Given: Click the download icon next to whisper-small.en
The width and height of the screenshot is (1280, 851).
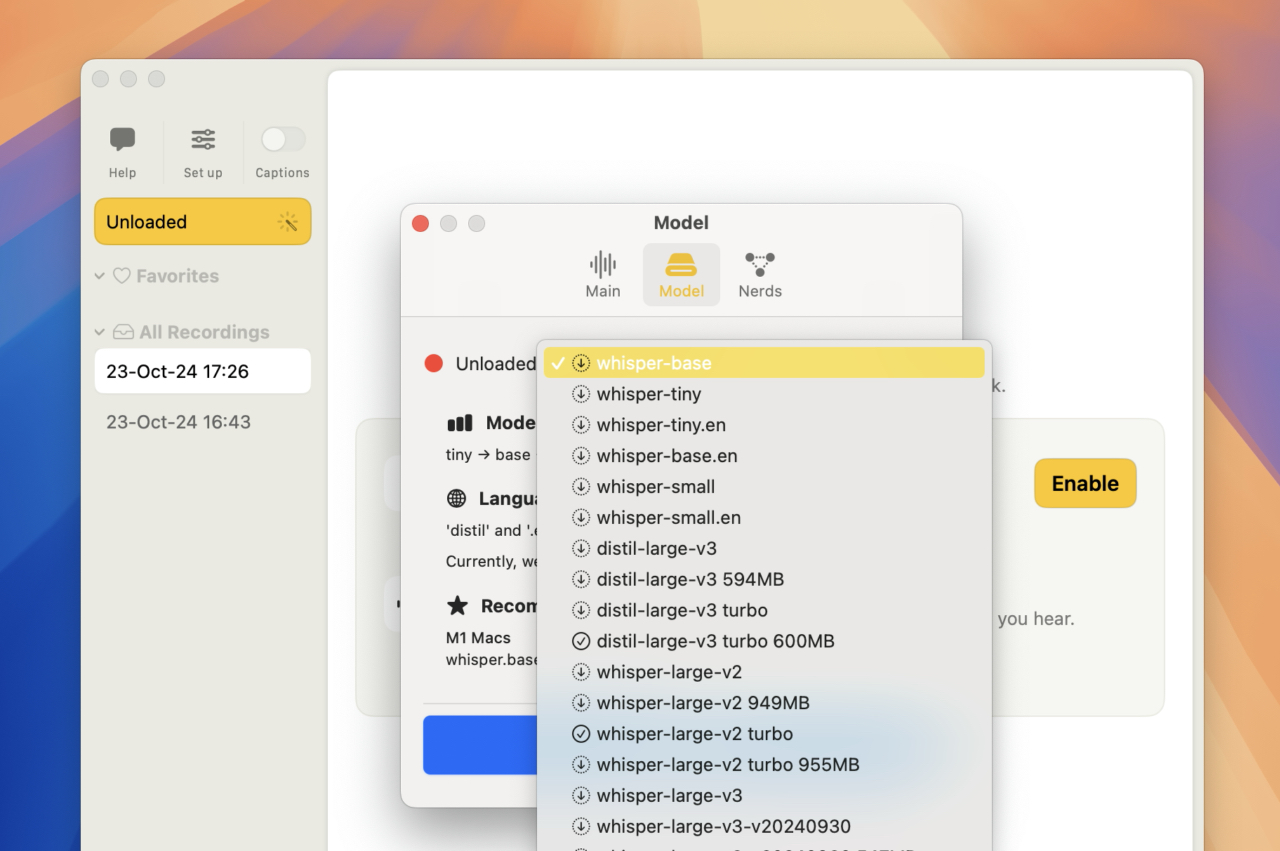Looking at the screenshot, I should tap(581, 518).
